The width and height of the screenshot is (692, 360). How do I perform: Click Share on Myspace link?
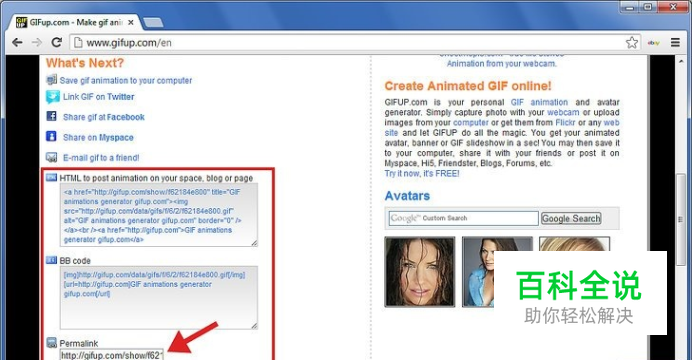point(98,137)
